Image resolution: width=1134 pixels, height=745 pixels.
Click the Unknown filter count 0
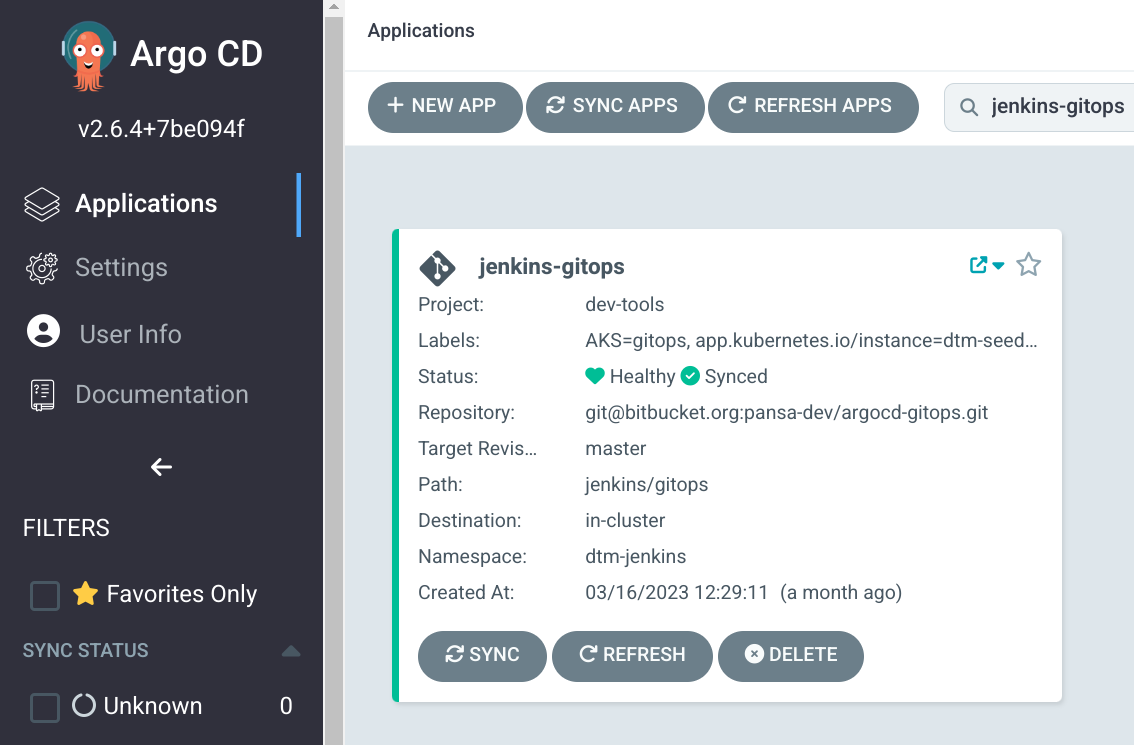point(286,706)
